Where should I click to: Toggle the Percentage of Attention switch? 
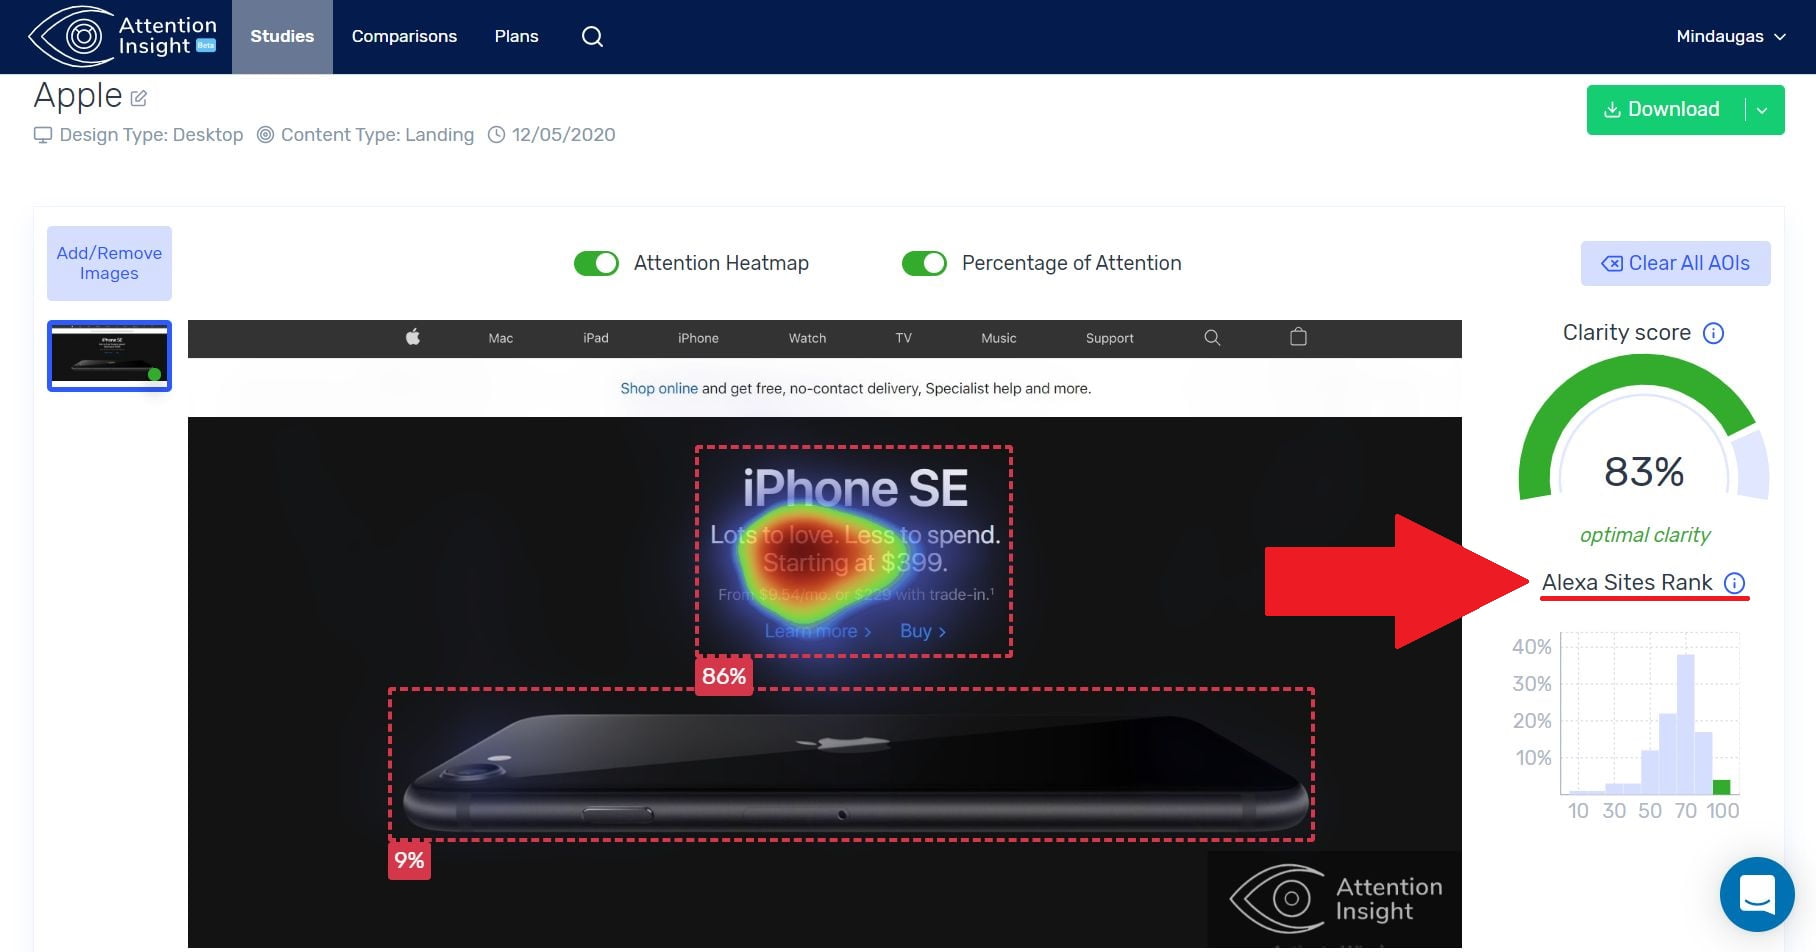[924, 263]
